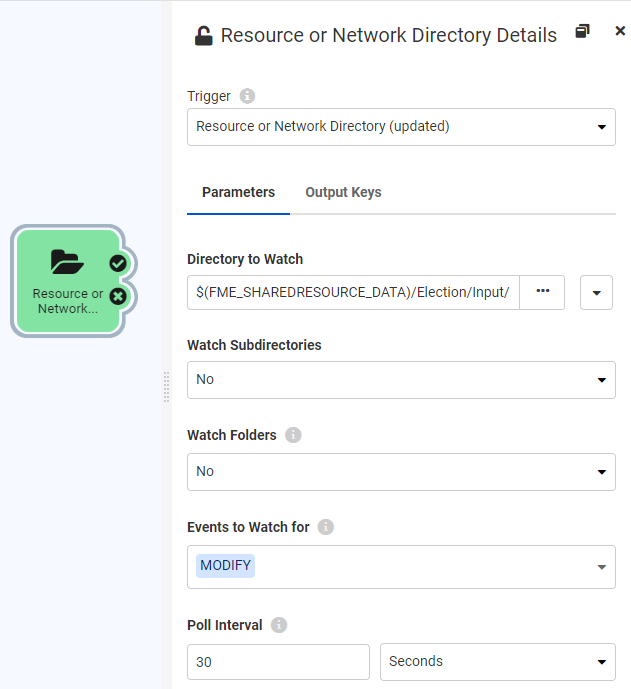Click the info icon next to Trigger

click(247, 96)
